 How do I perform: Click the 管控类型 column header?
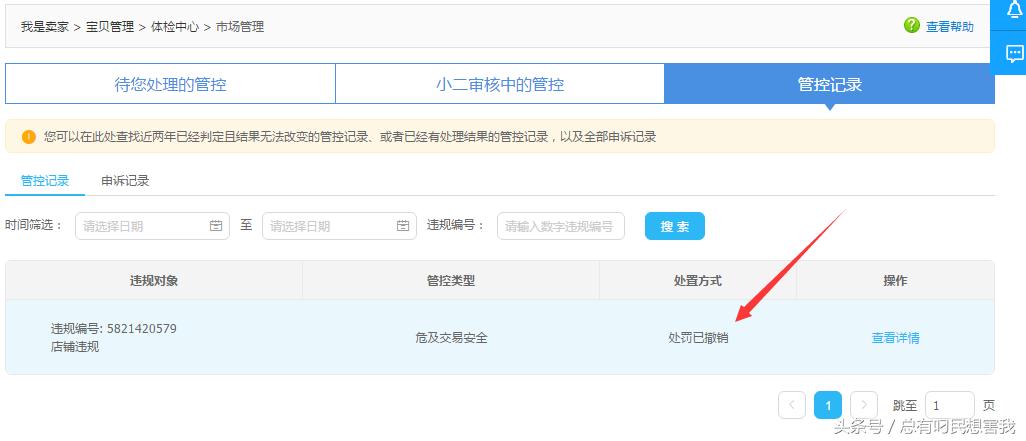coord(451,281)
